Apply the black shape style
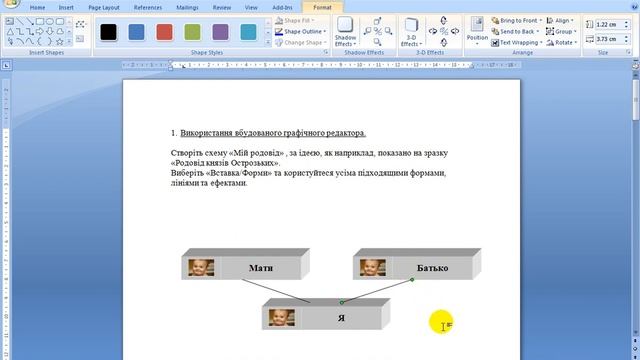This screenshot has height=360, width=640. tap(108, 32)
